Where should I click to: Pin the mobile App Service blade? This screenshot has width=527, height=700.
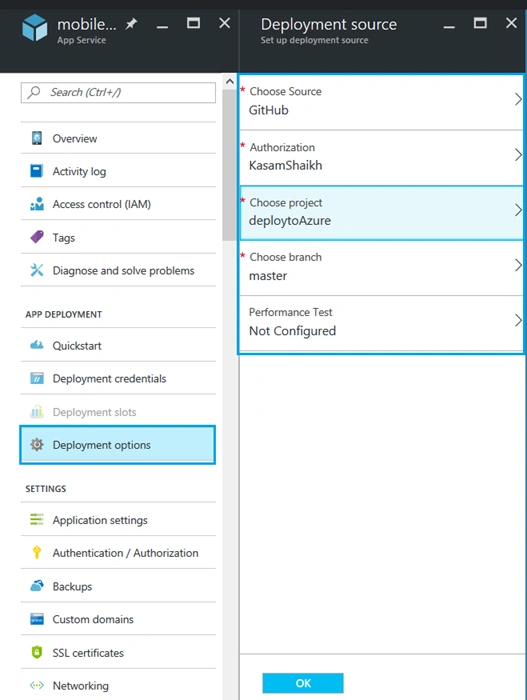131,24
